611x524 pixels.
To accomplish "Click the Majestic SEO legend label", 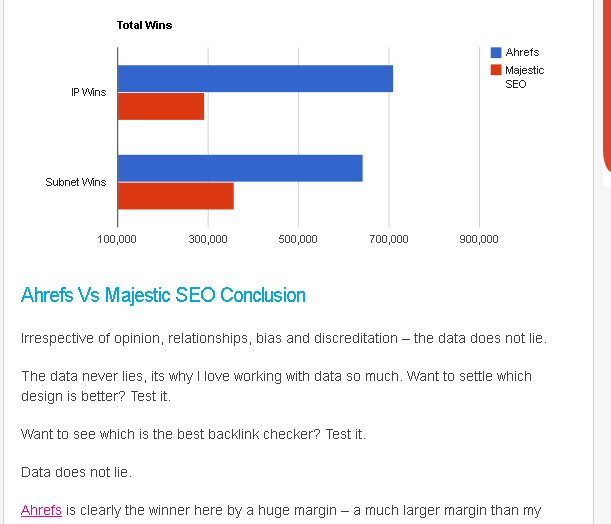I will coord(524,77).
